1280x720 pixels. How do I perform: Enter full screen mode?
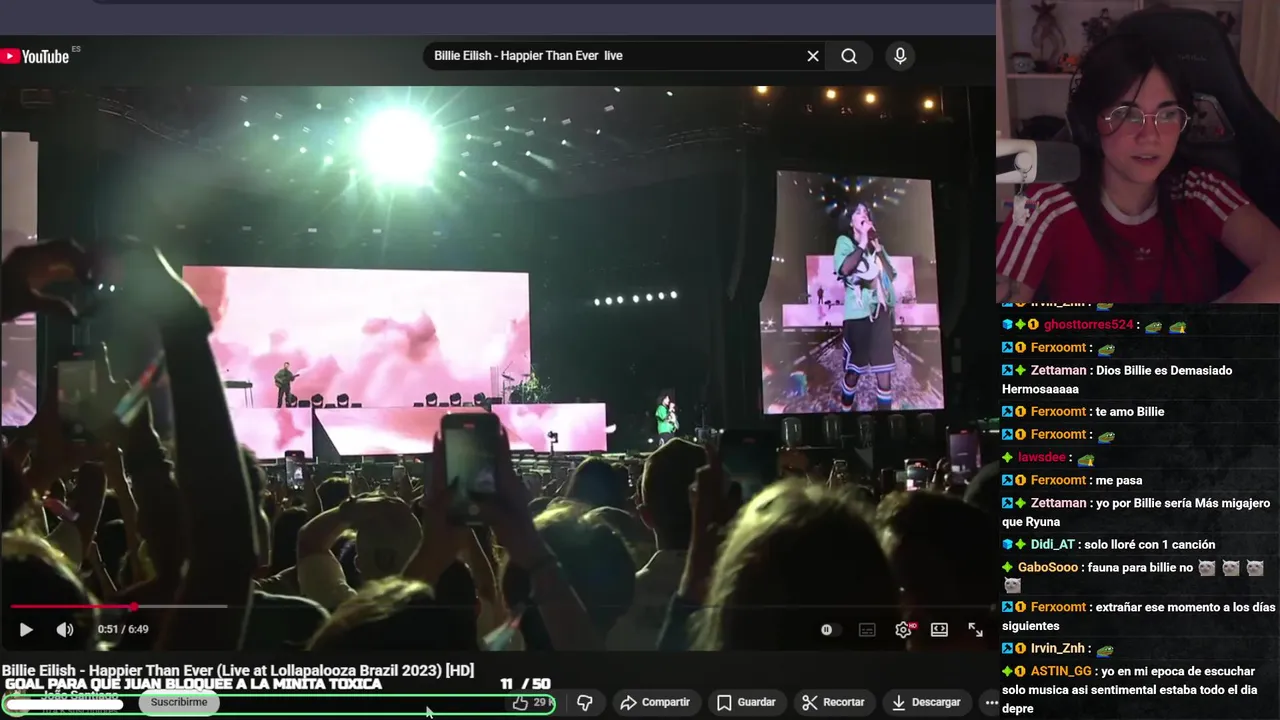tap(975, 629)
